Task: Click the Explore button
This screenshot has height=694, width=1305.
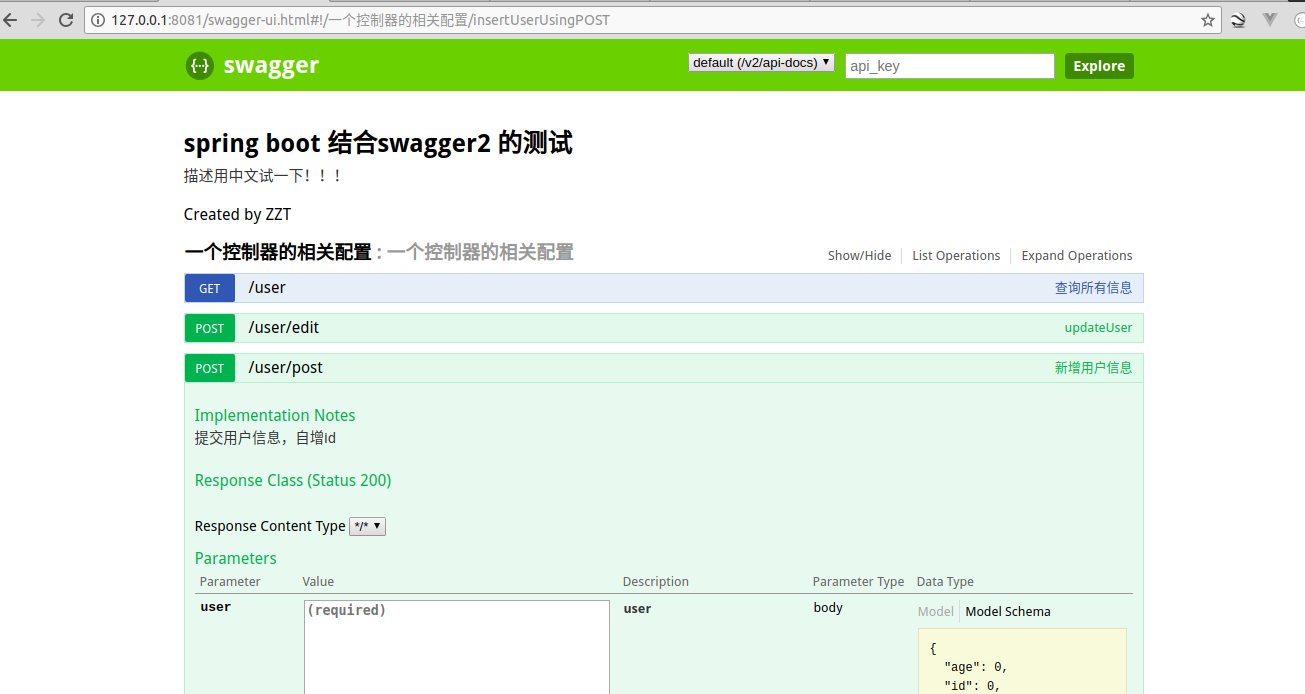Action: point(1099,66)
